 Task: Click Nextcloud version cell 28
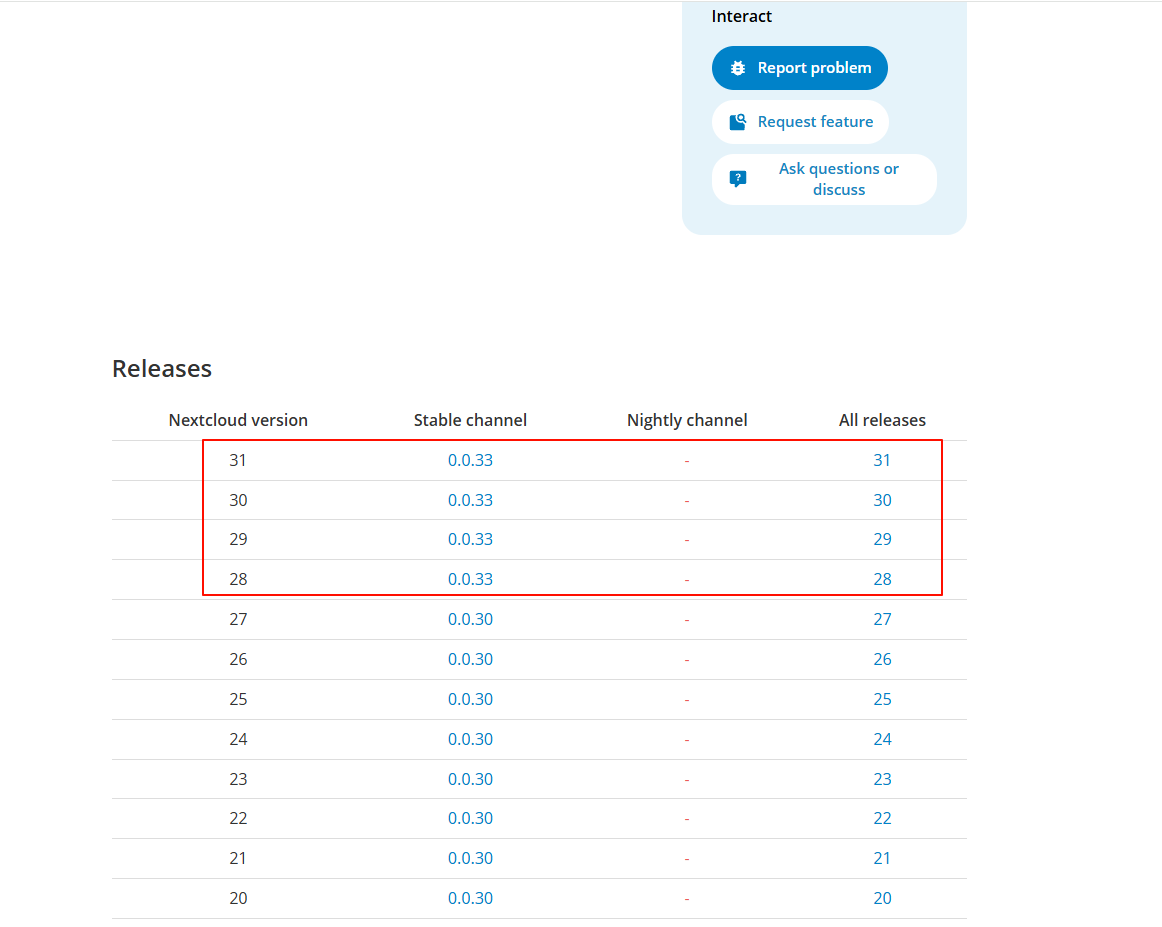point(238,579)
